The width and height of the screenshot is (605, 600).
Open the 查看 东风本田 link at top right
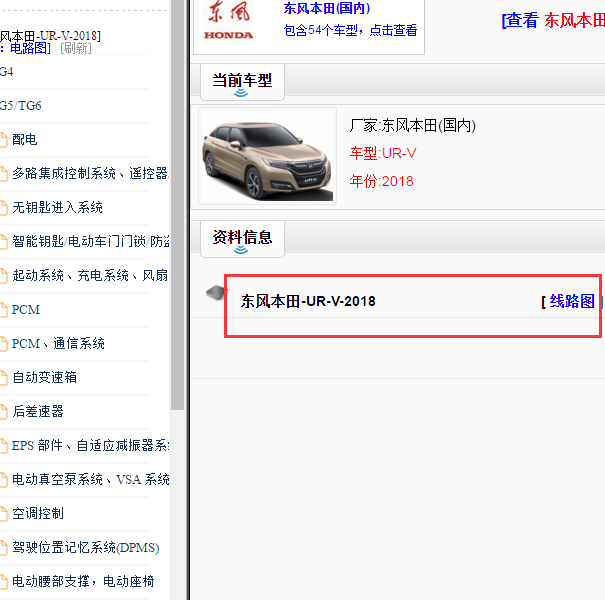coord(553,20)
